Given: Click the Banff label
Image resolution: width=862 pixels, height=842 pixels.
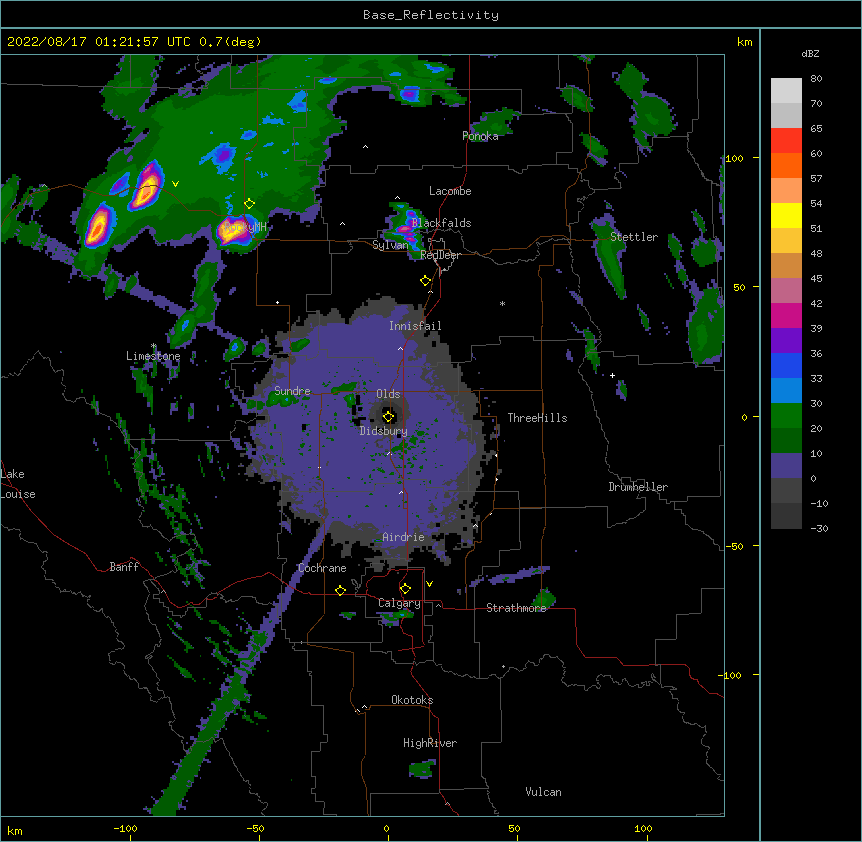Looking at the screenshot, I should click(x=124, y=567).
